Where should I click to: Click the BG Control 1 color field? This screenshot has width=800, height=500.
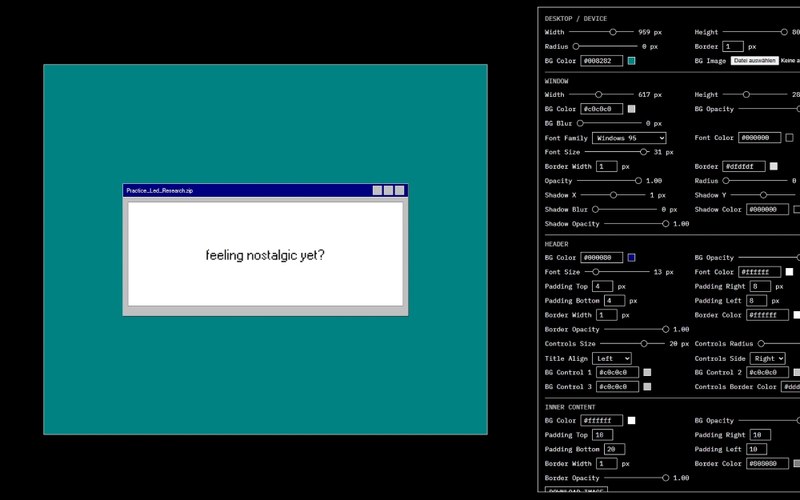coord(617,372)
